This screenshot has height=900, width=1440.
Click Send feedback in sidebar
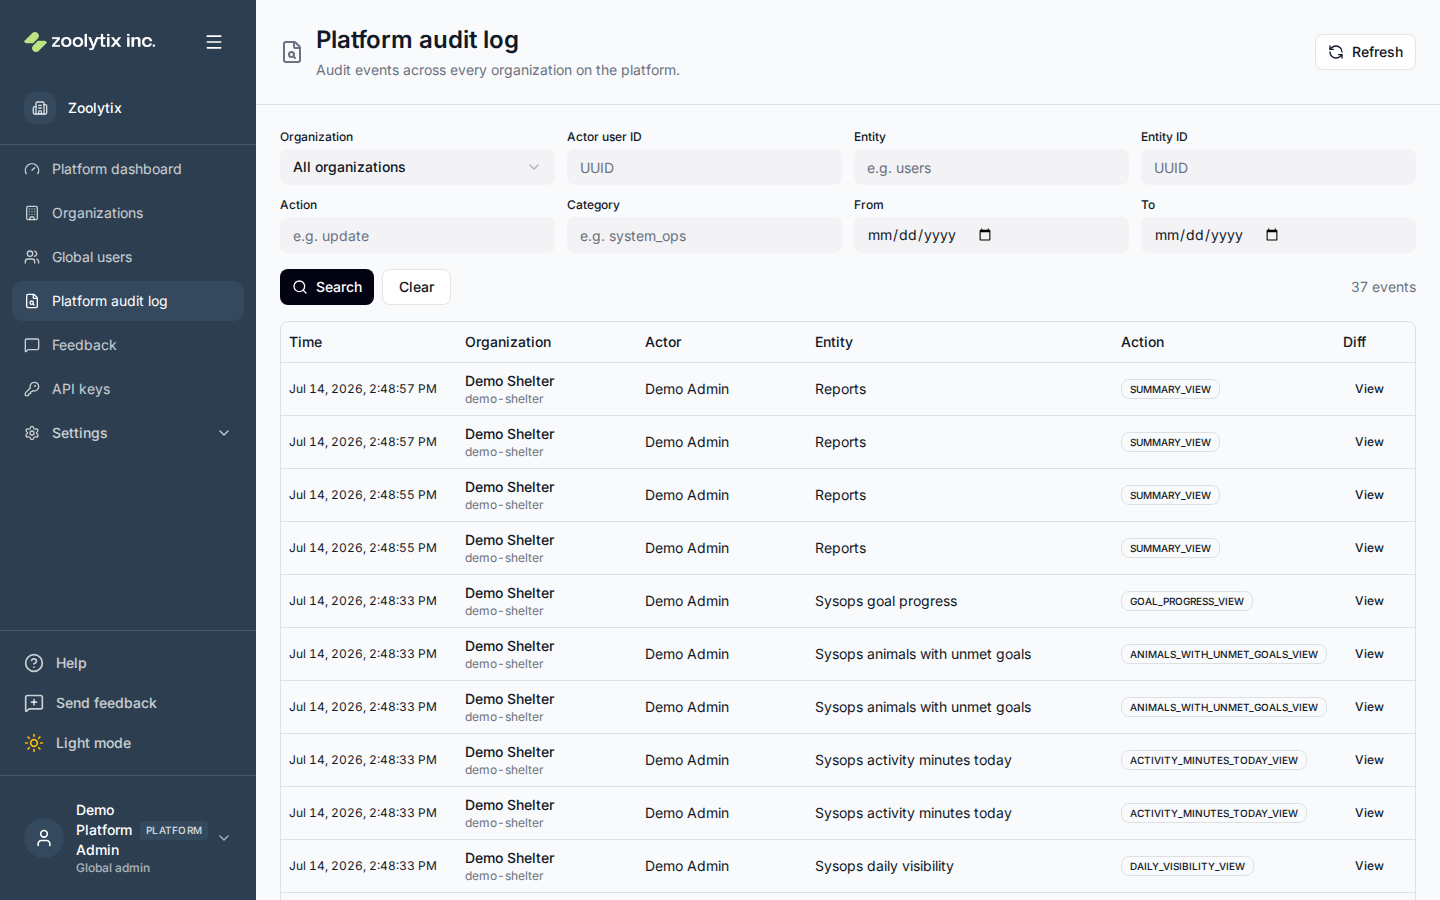coord(128,703)
